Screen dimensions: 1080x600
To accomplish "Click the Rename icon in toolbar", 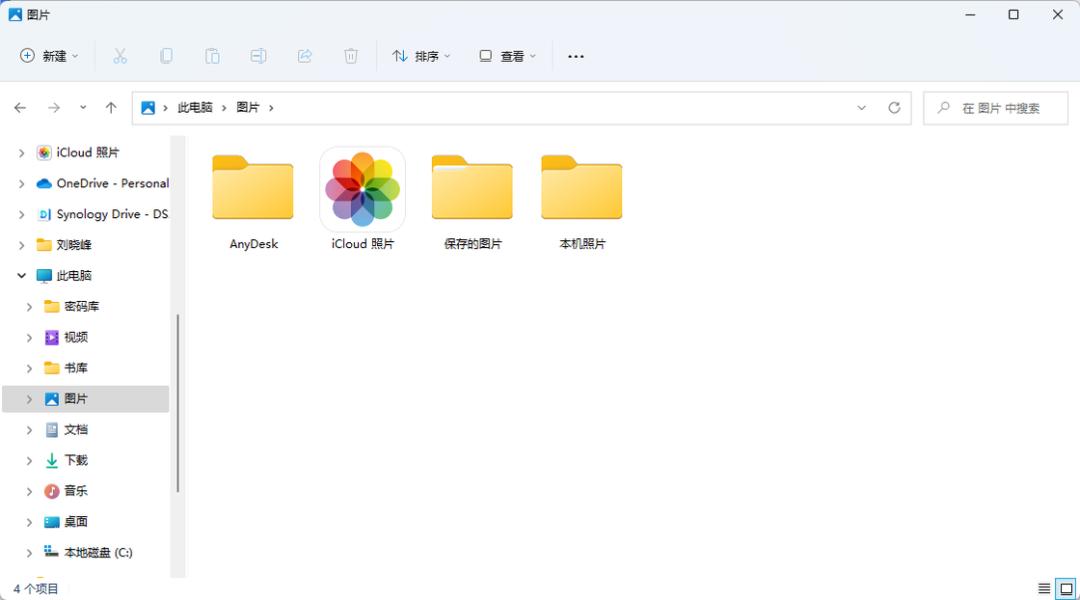I will [258, 56].
